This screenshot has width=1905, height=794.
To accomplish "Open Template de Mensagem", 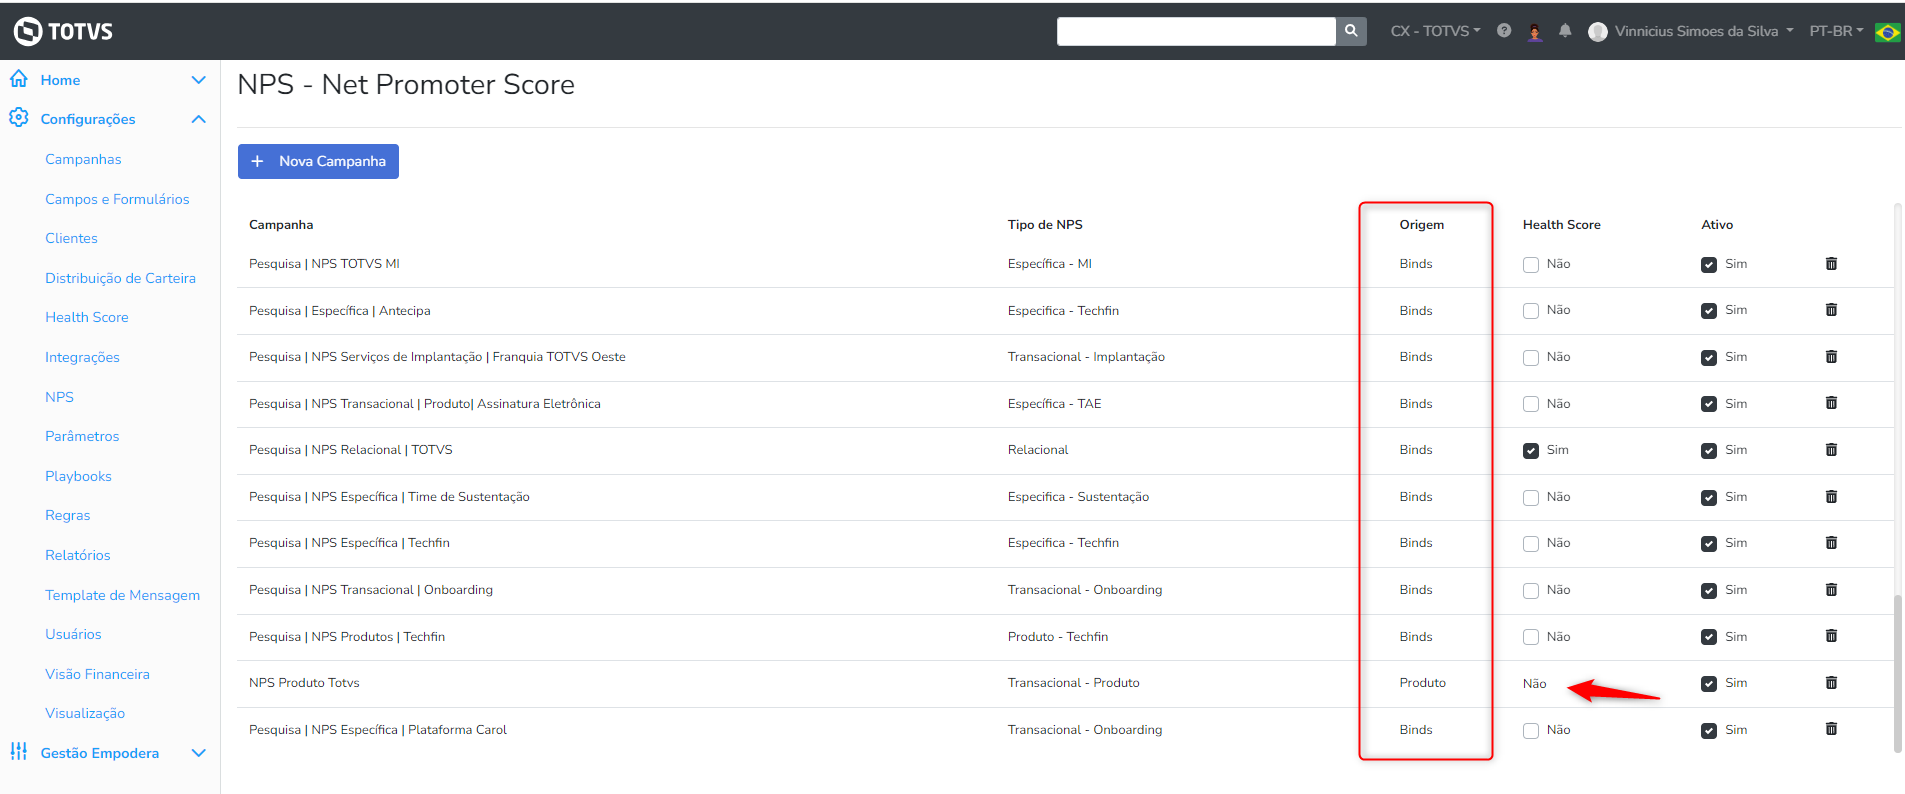I will pos(122,595).
